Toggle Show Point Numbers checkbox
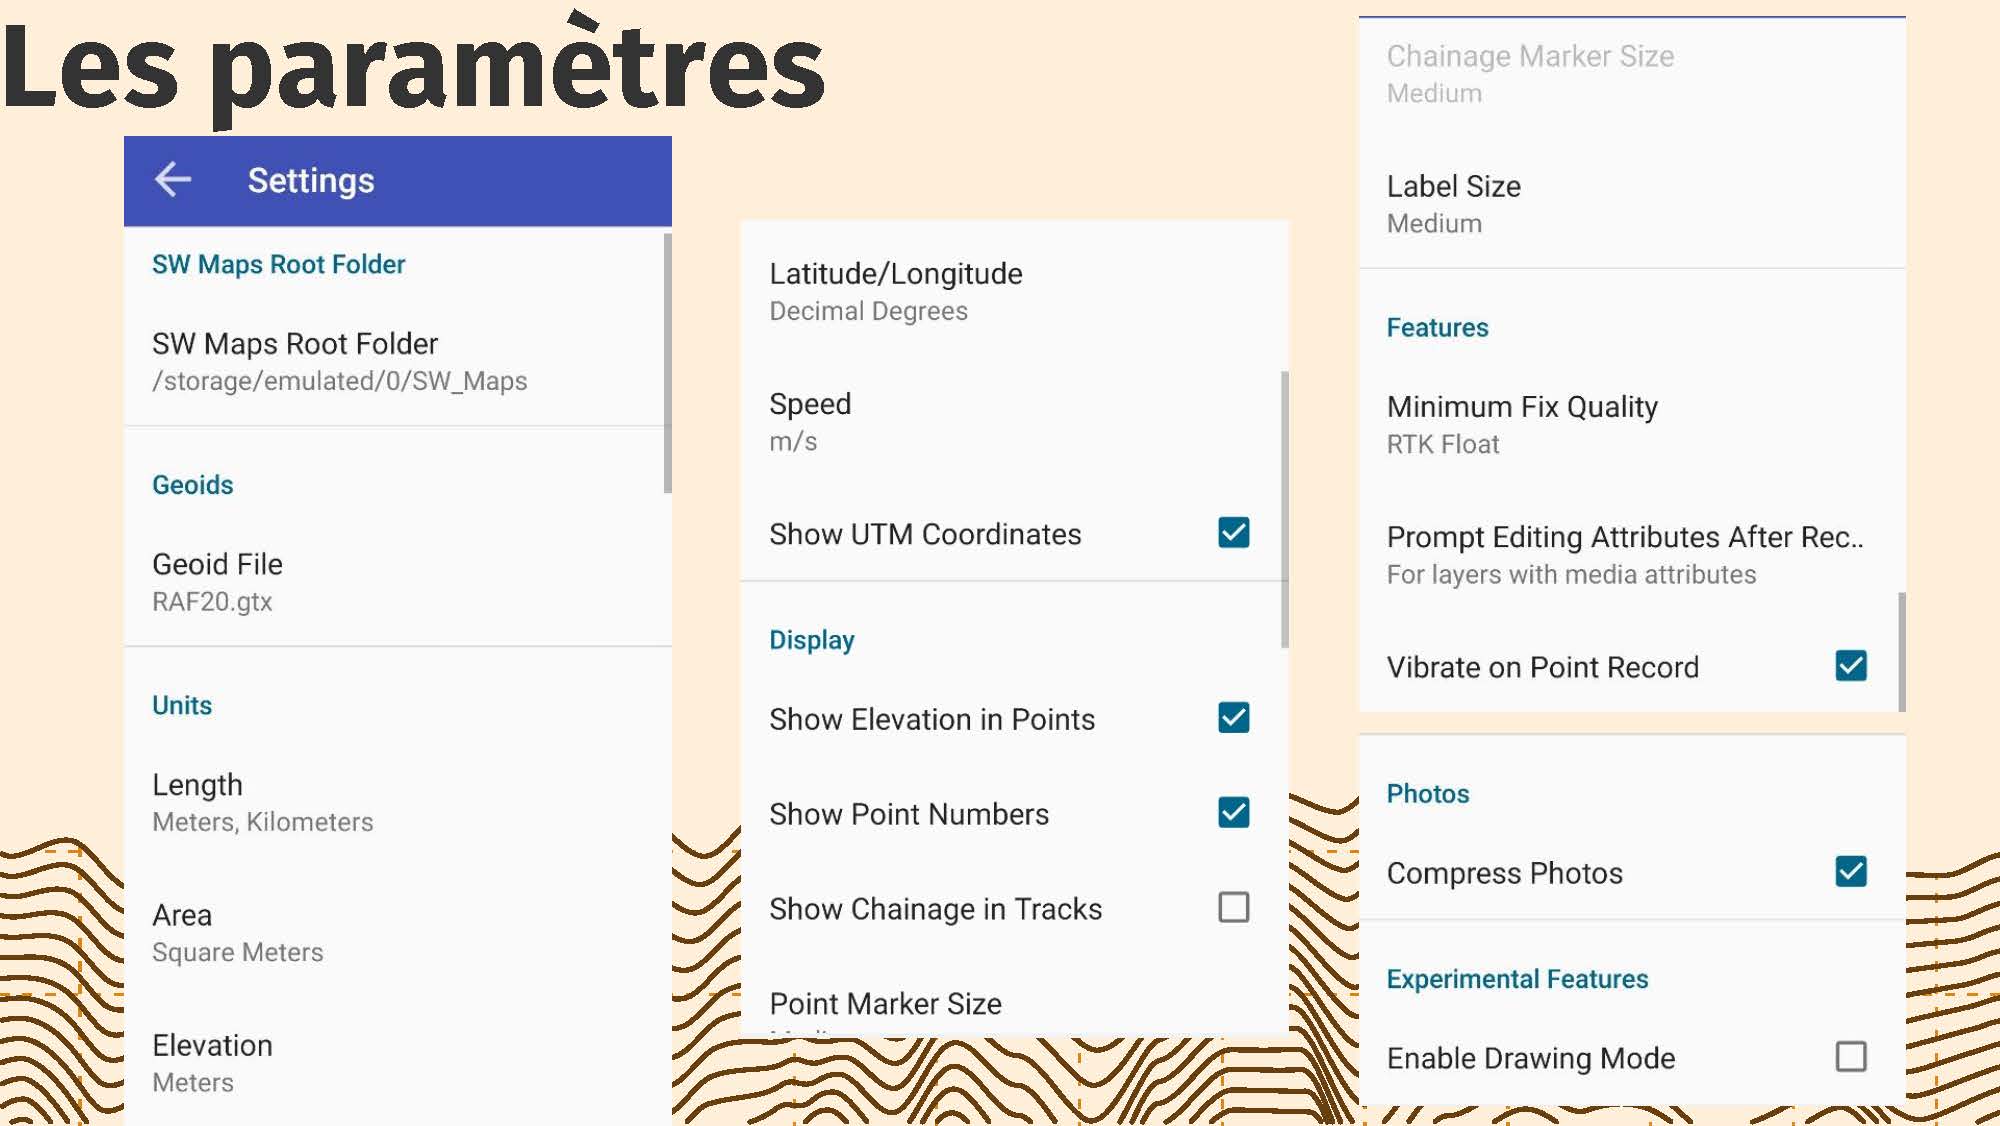Viewport: 2000px width, 1126px height. (x=1233, y=813)
